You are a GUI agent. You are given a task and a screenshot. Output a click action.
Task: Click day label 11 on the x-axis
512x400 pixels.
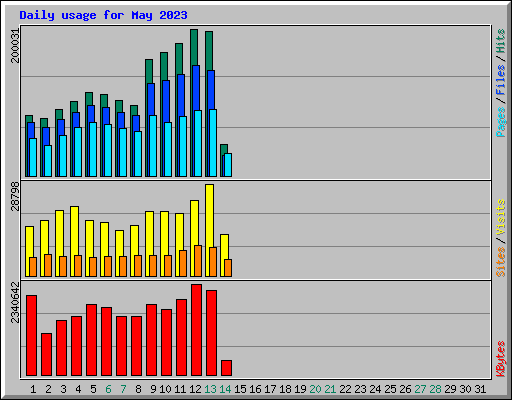tap(180, 389)
